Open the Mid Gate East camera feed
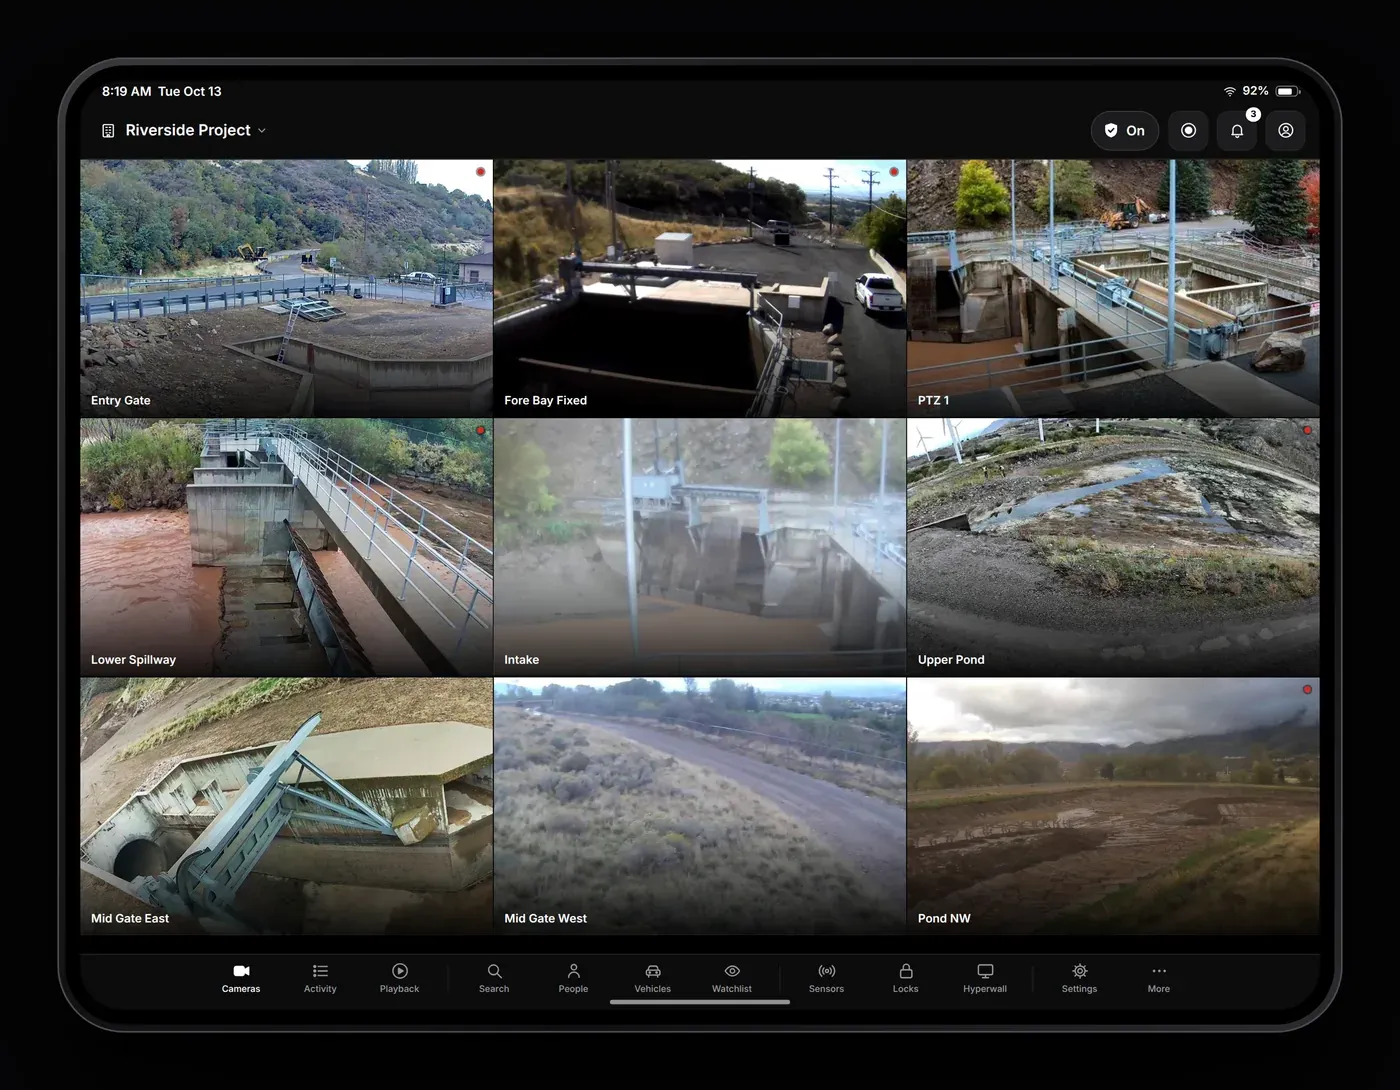 [x=286, y=806]
